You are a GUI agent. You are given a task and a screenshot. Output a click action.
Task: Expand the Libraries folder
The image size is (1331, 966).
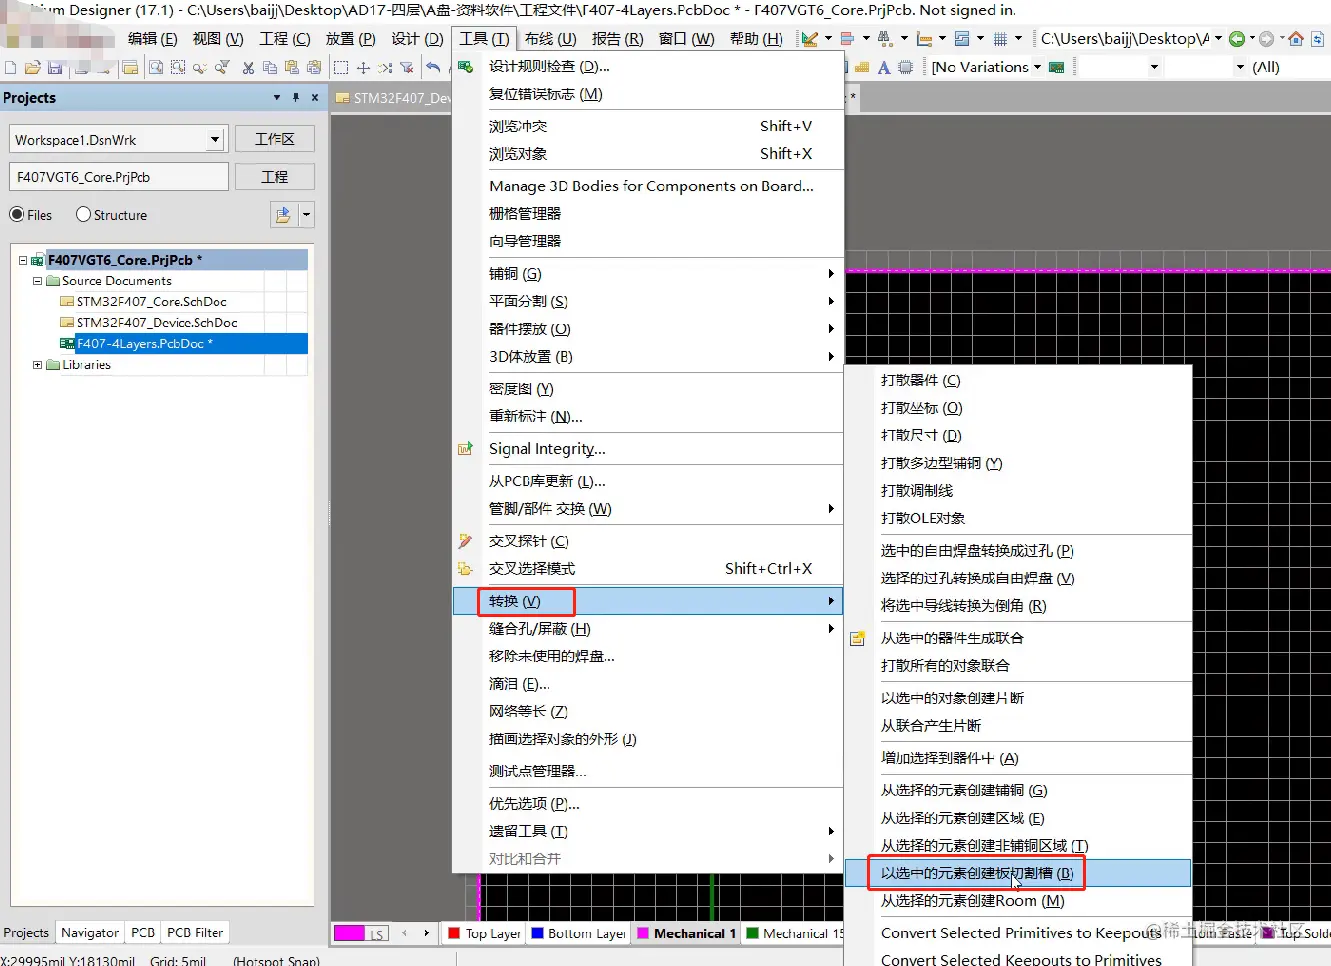pos(38,365)
